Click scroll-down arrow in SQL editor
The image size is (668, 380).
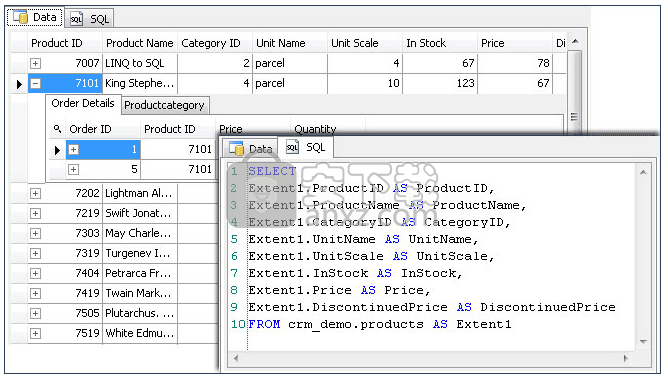(643, 342)
